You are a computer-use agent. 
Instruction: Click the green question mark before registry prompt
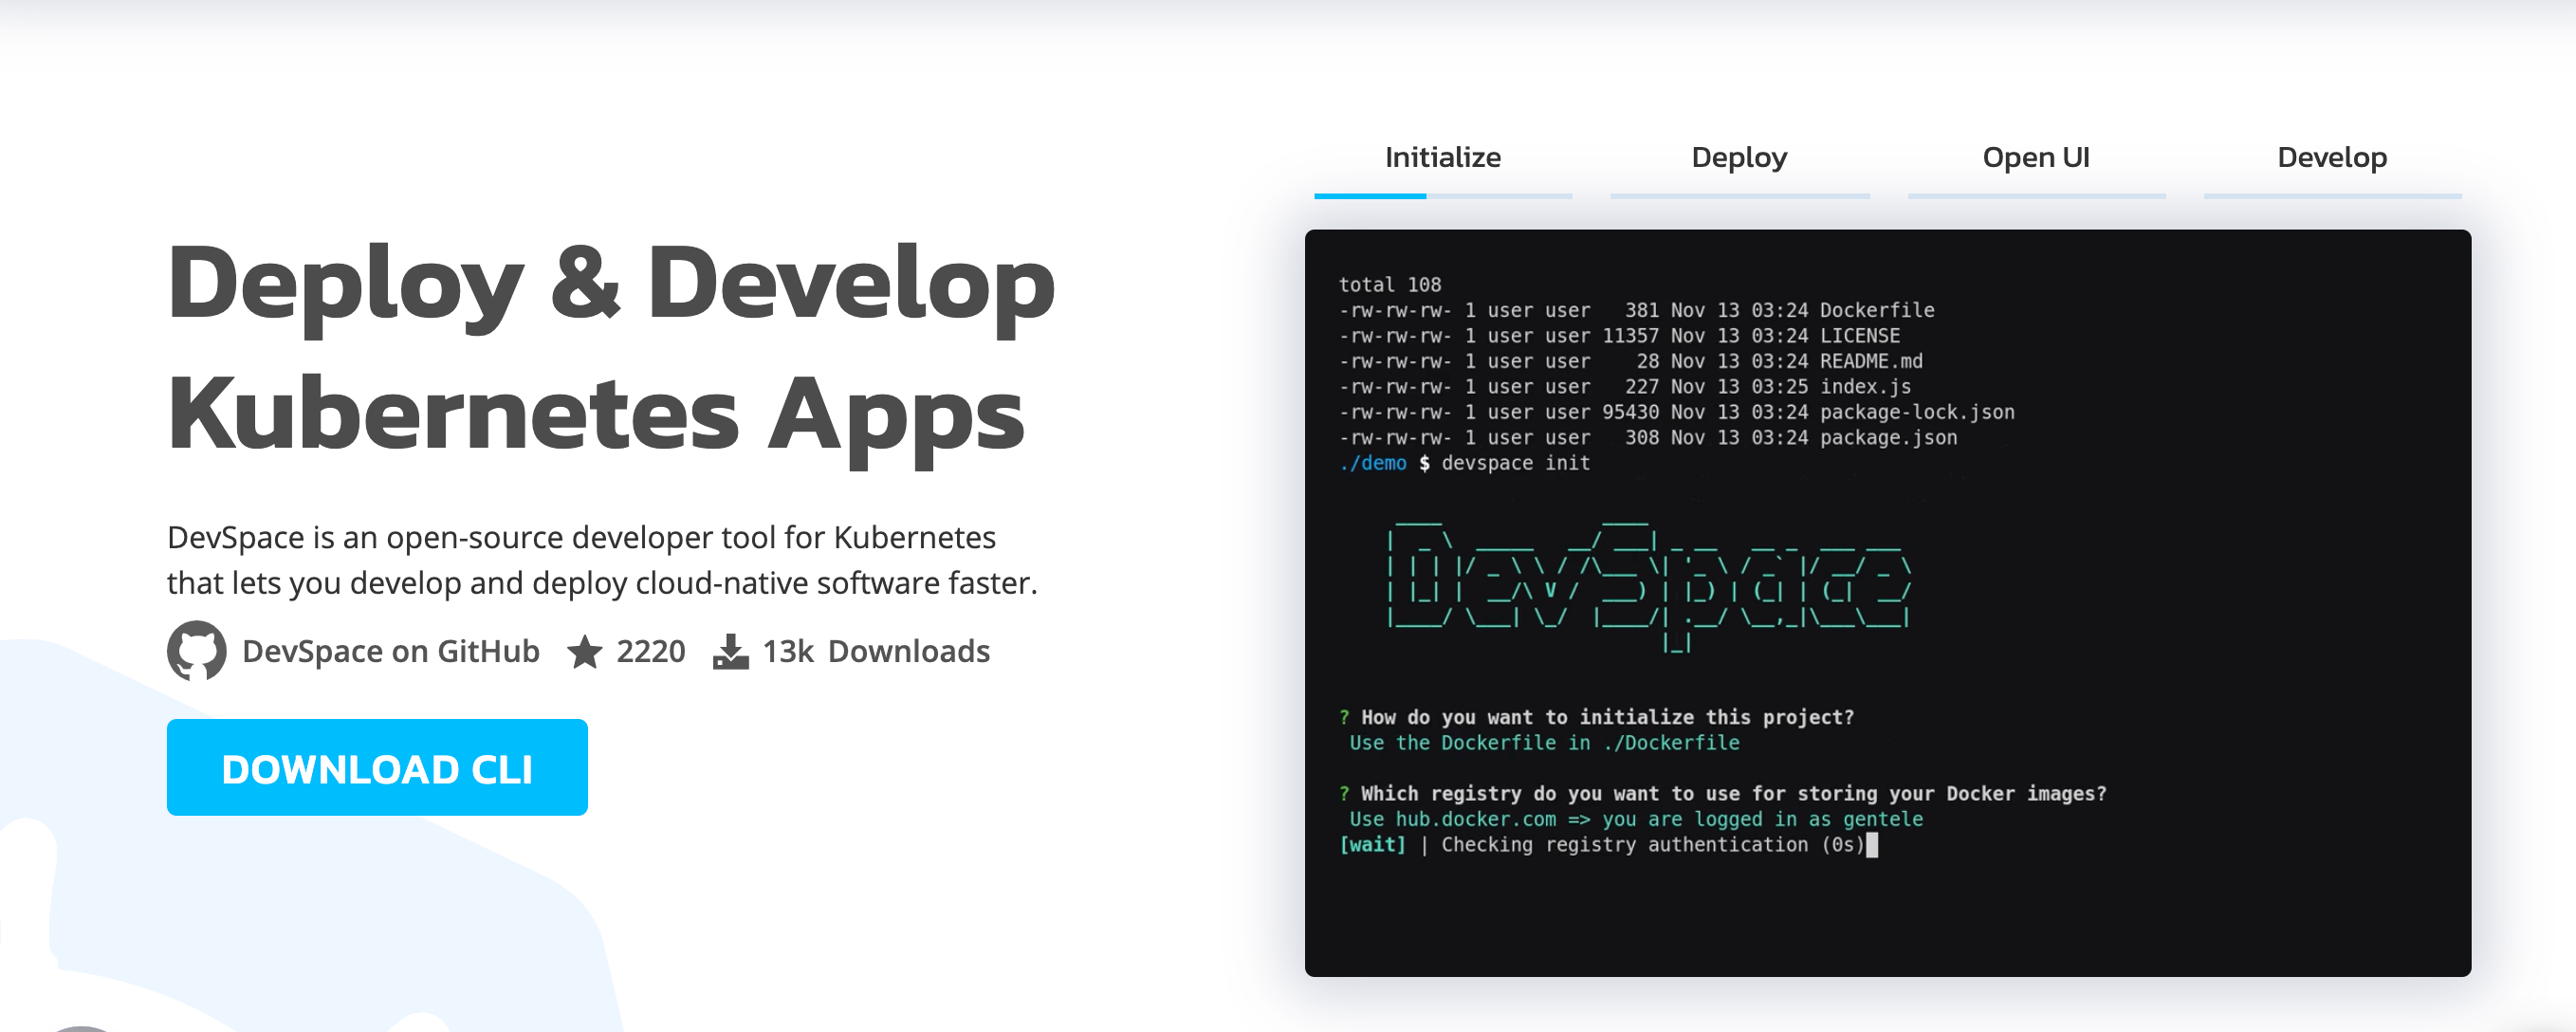1345,793
